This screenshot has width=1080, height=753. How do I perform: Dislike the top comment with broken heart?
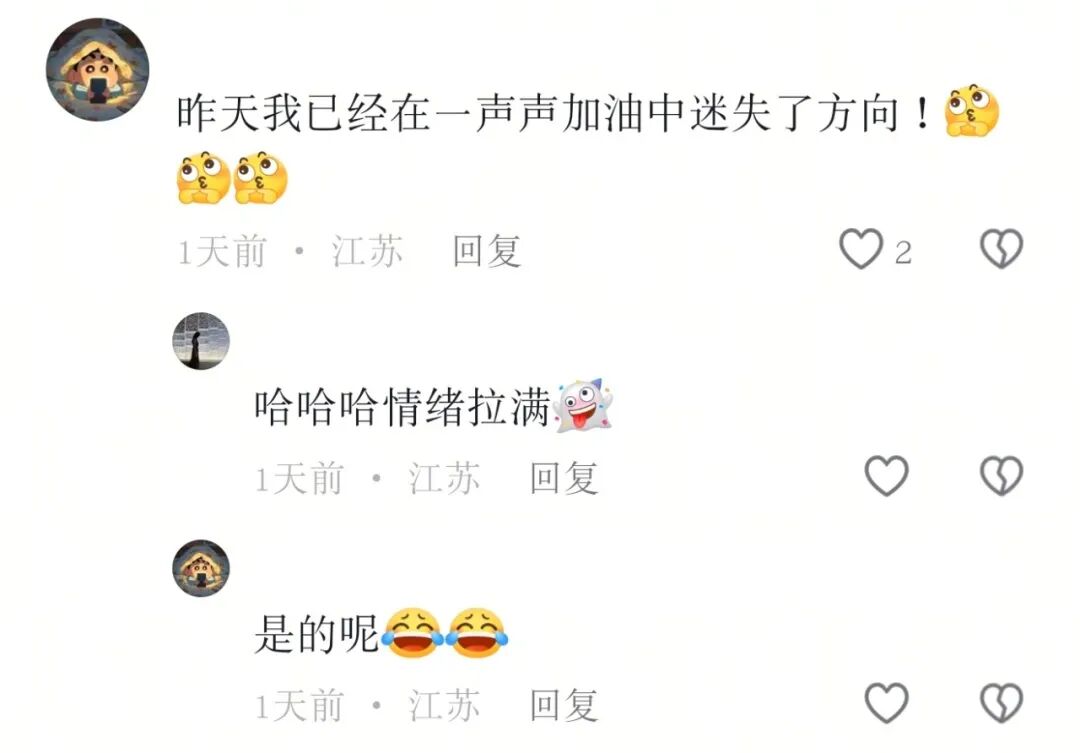click(x=1001, y=249)
